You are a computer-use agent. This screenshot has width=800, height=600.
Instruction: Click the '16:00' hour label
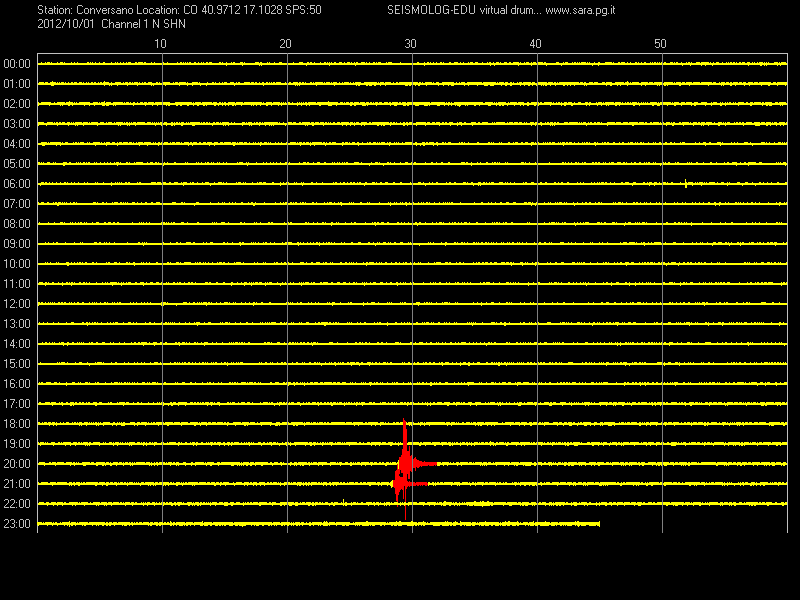[17, 384]
